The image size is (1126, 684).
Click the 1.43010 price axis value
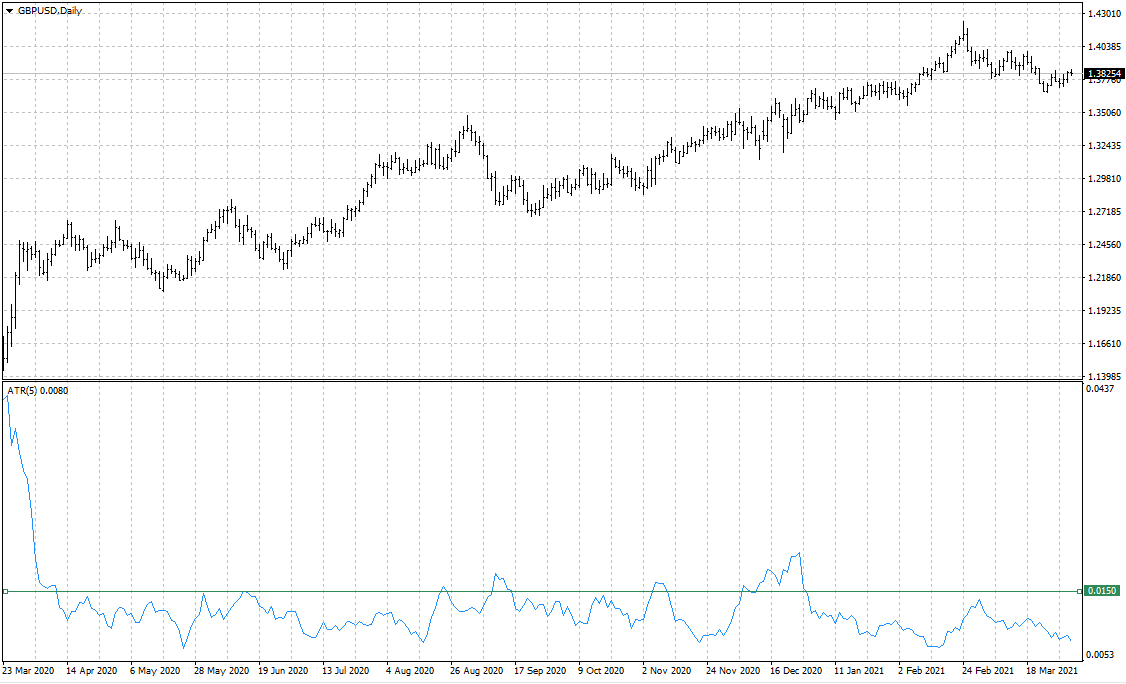pyautogui.click(x=1104, y=14)
